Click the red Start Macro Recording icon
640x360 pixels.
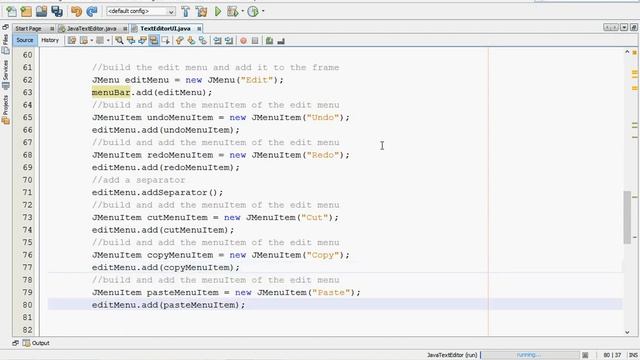click(x=243, y=40)
